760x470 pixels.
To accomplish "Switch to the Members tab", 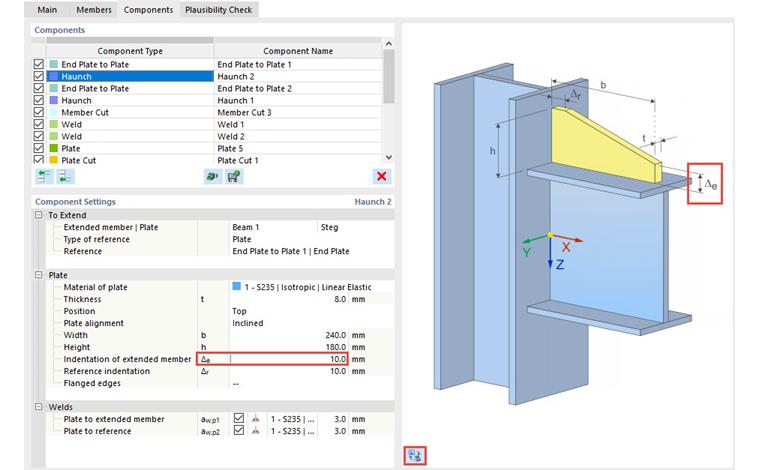I will (94, 10).
